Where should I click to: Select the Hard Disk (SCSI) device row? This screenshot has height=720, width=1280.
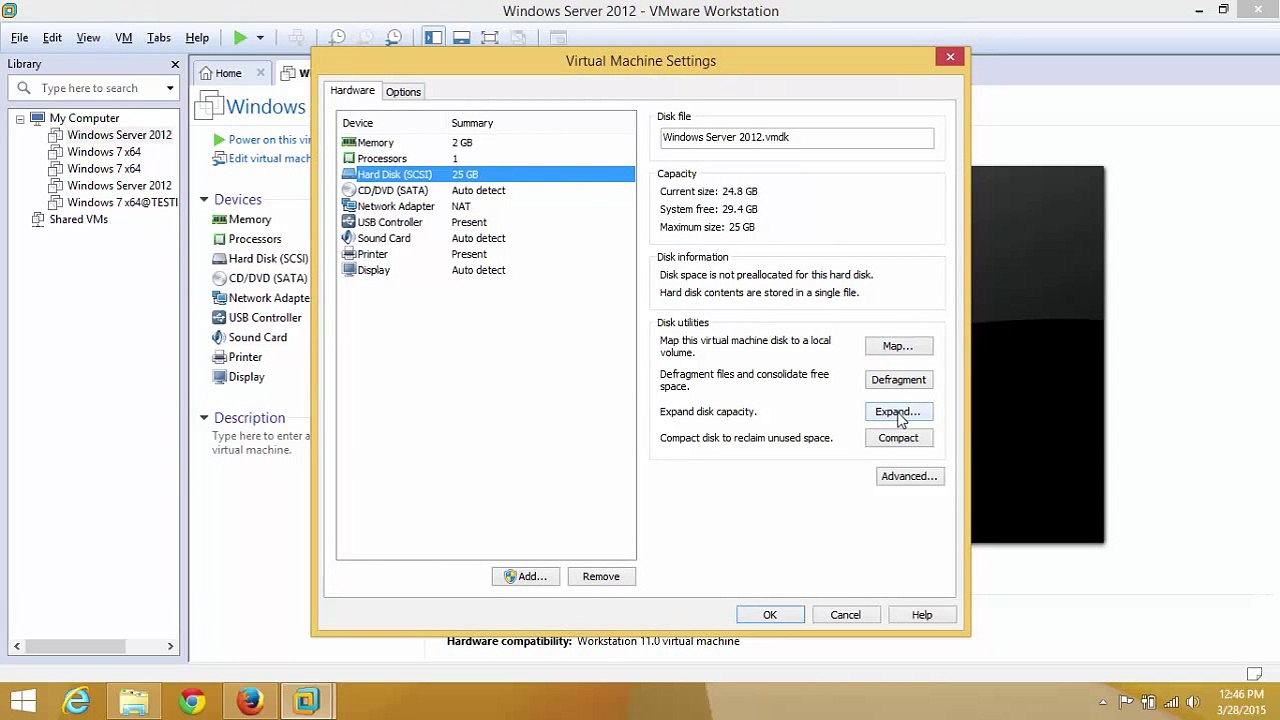coord(486,175)
